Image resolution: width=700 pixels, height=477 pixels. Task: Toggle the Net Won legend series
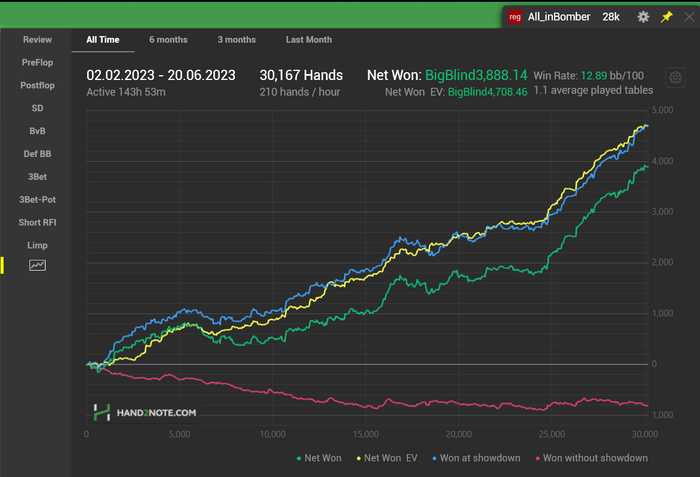(x=319, y=458)
